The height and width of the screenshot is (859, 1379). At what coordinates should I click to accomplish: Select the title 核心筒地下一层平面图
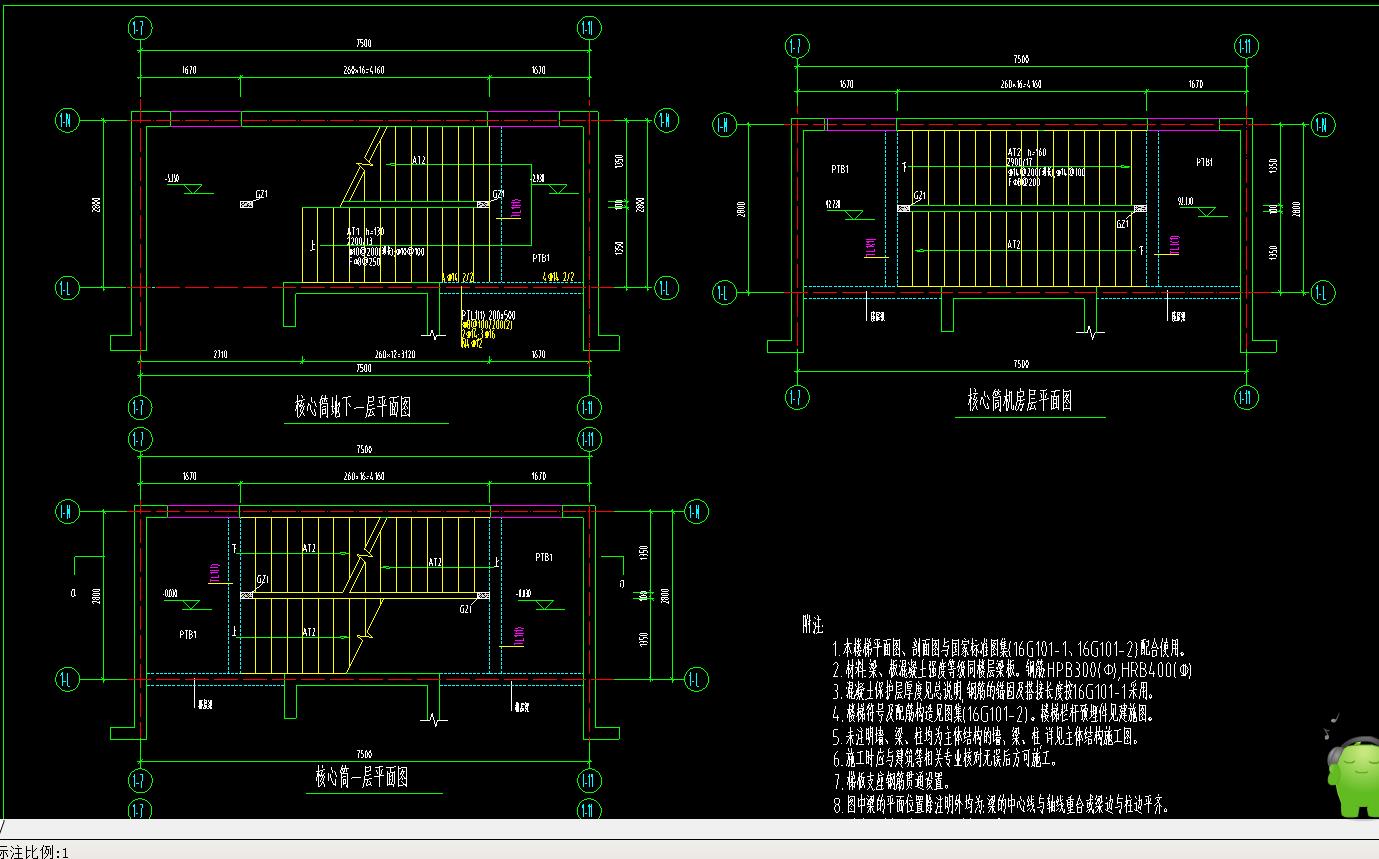[352, 407]
